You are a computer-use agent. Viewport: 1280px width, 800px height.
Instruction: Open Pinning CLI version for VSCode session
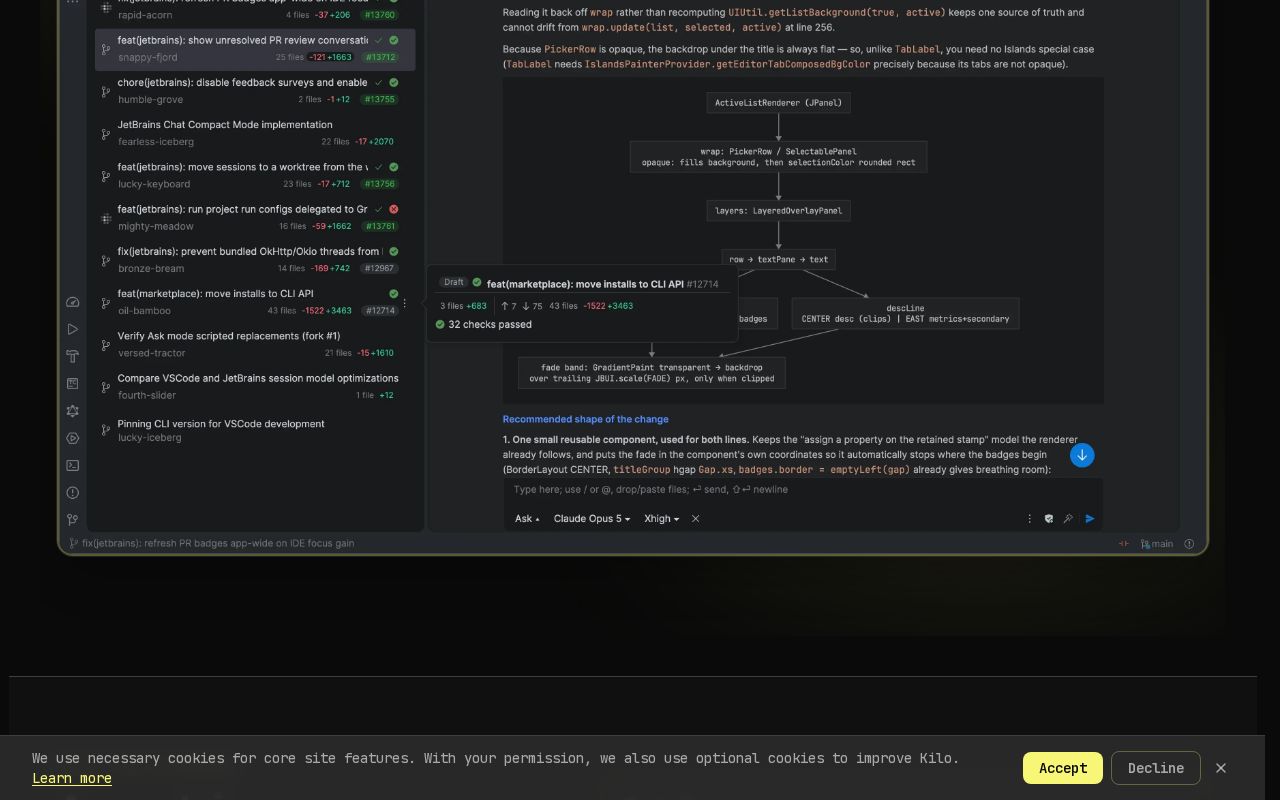[x=255, y=430]
